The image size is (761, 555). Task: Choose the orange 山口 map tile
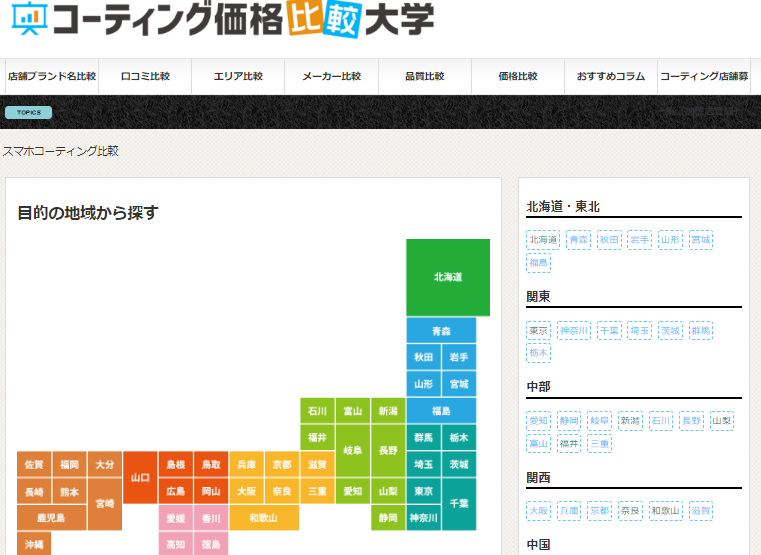tap(140, 478)
